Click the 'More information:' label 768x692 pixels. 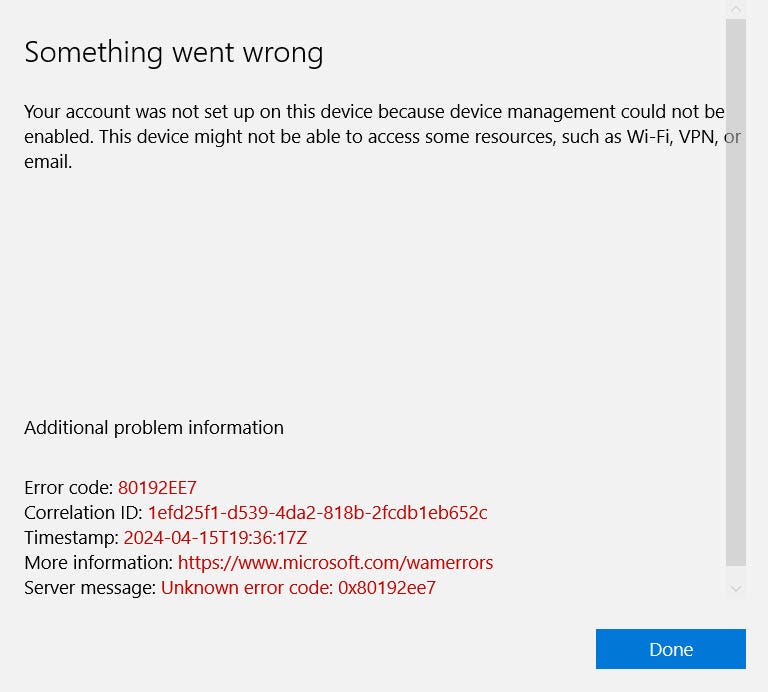click(x=98, y=563)
